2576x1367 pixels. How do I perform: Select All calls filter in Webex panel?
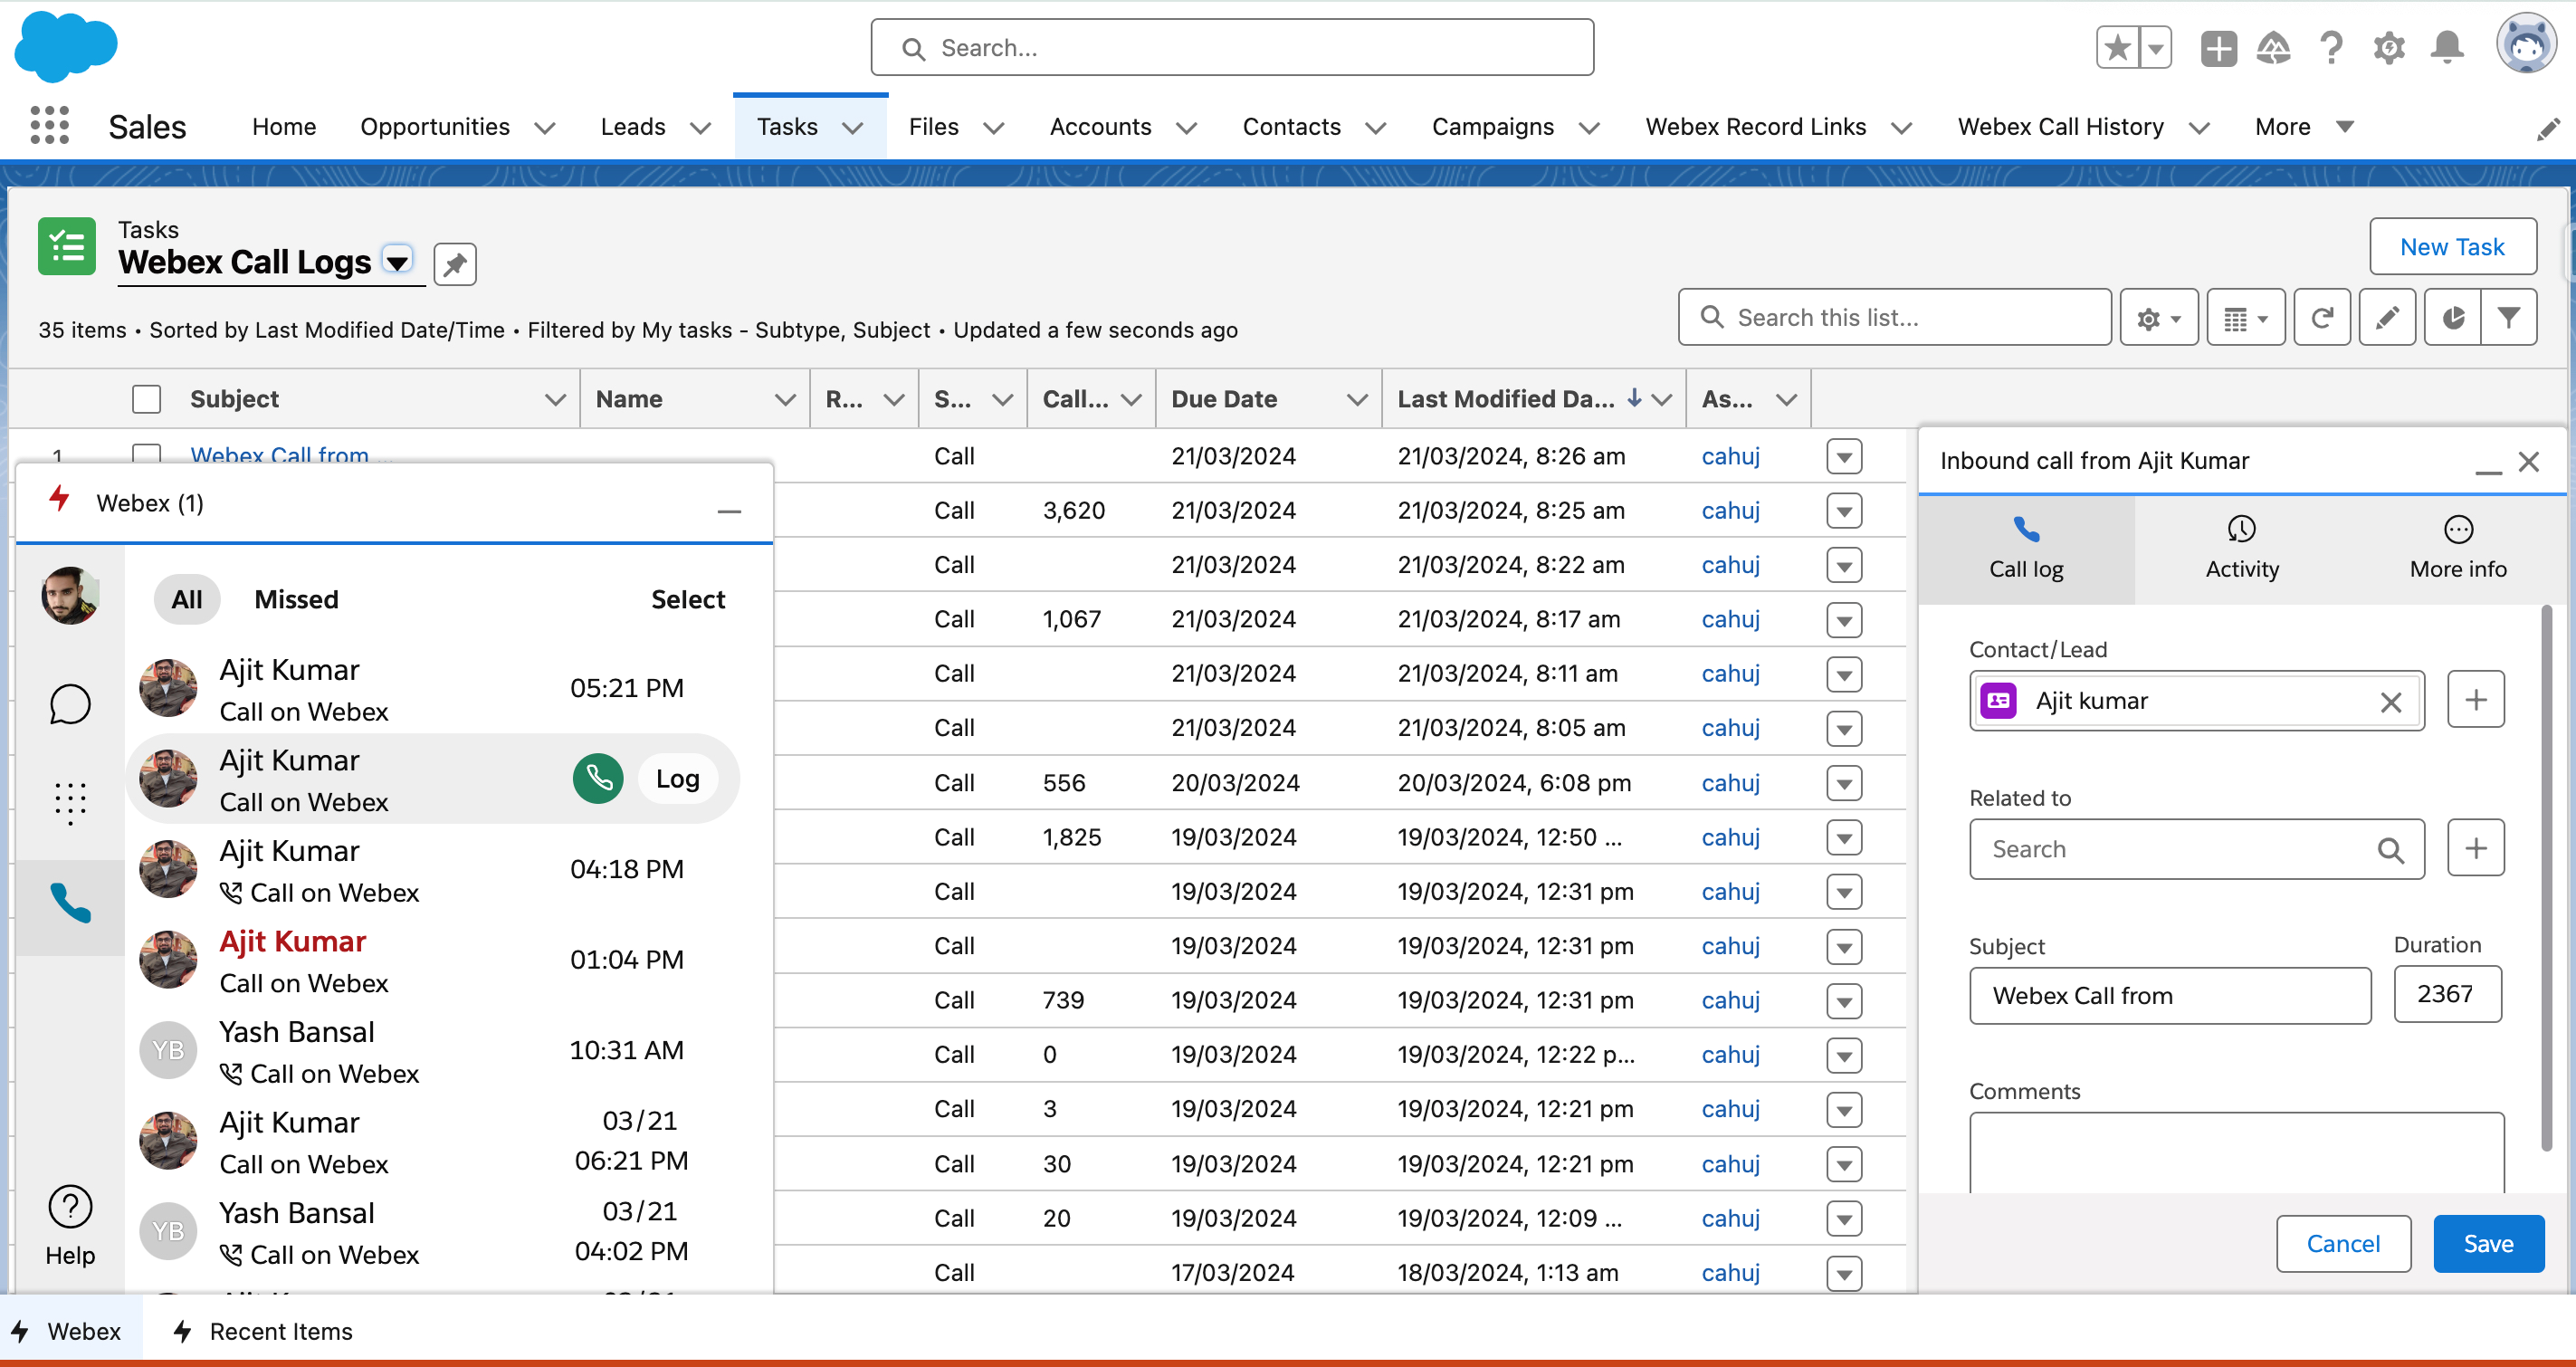(x=184, y=597)
